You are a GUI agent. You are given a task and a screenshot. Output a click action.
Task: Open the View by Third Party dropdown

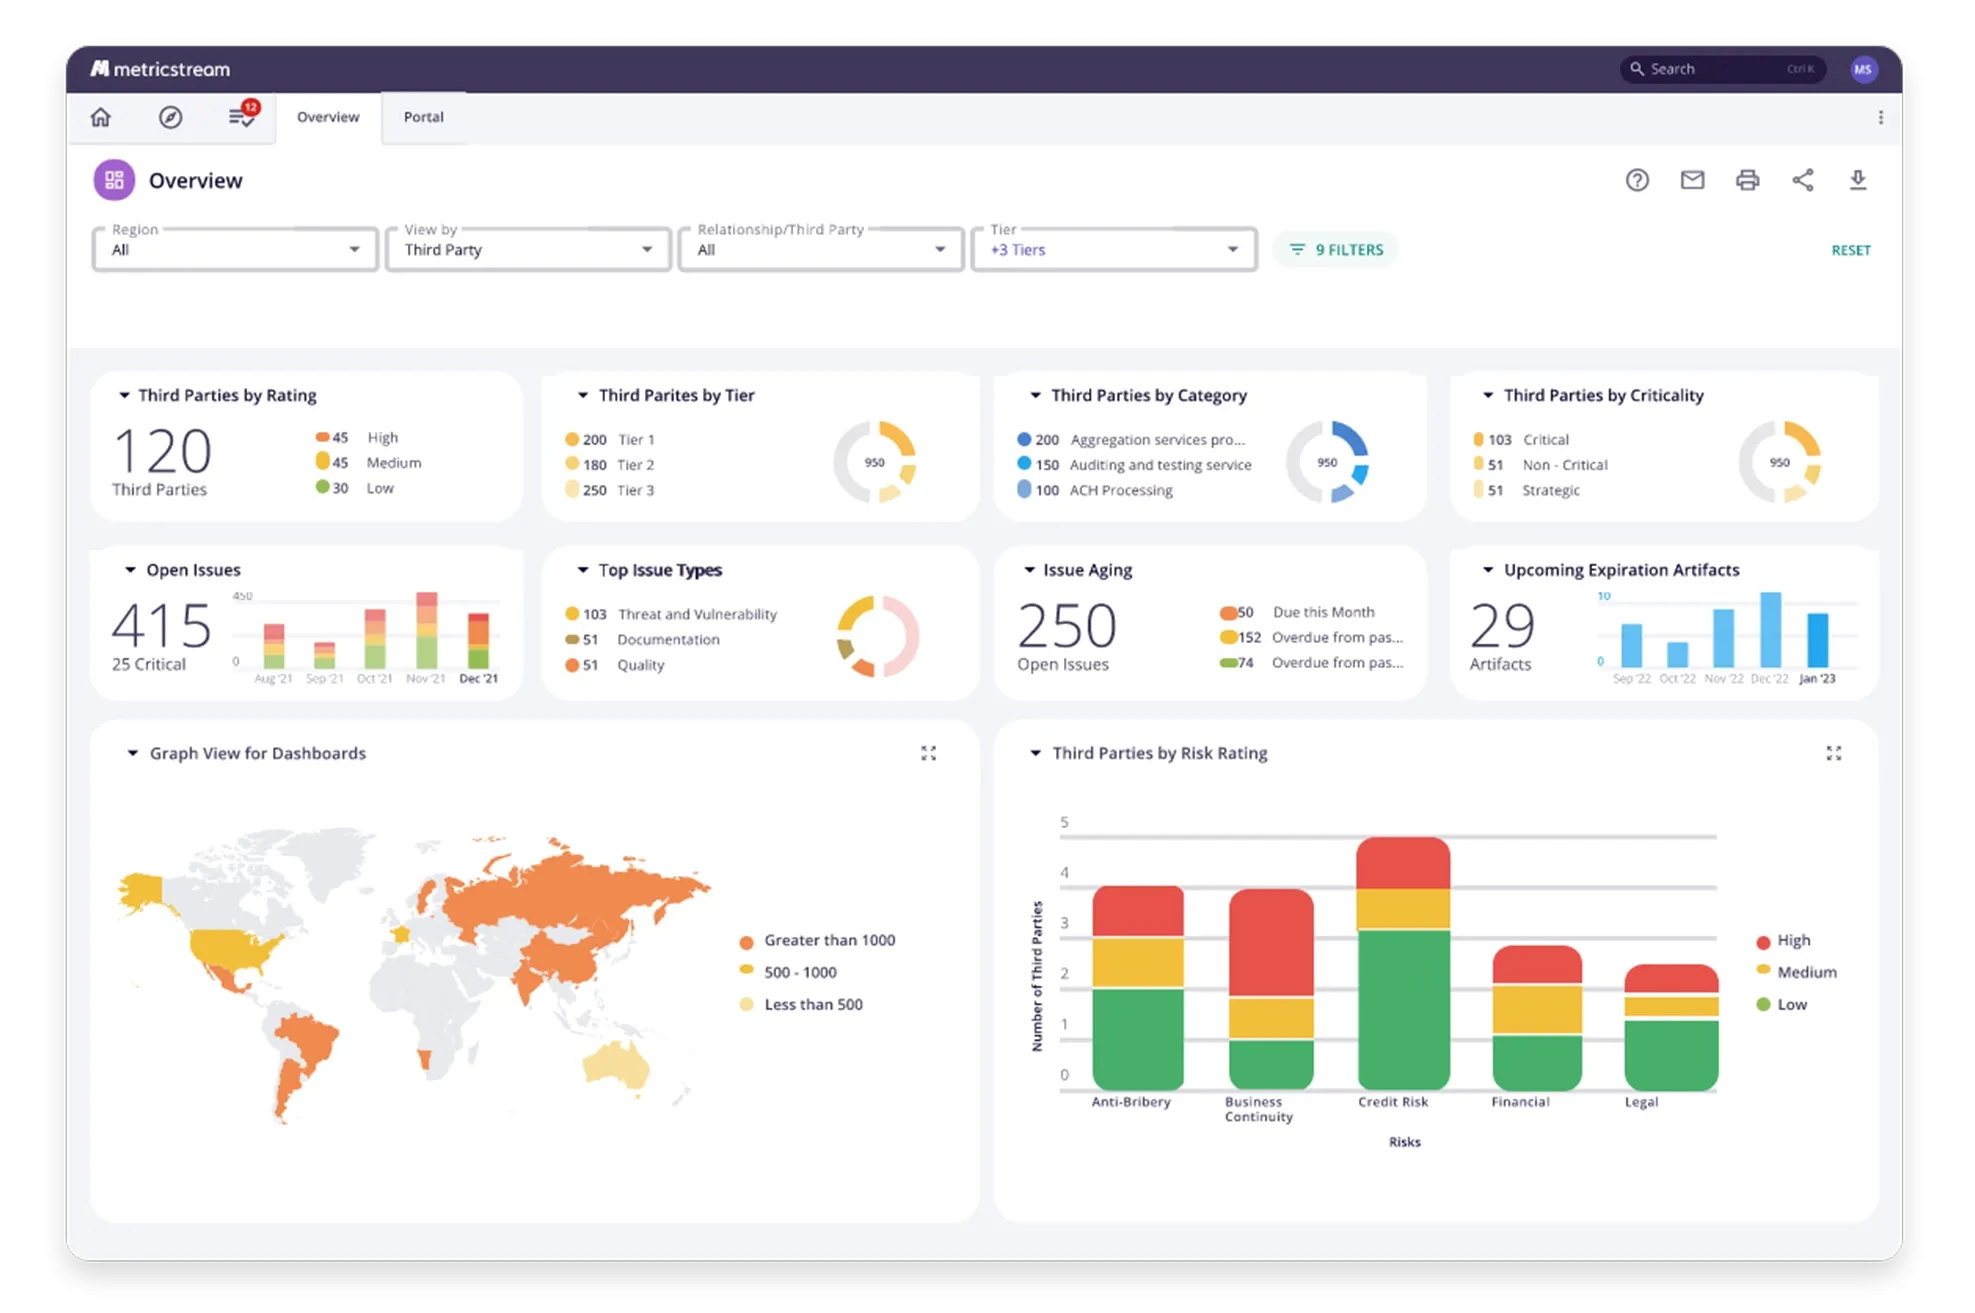tap(528, 250)
